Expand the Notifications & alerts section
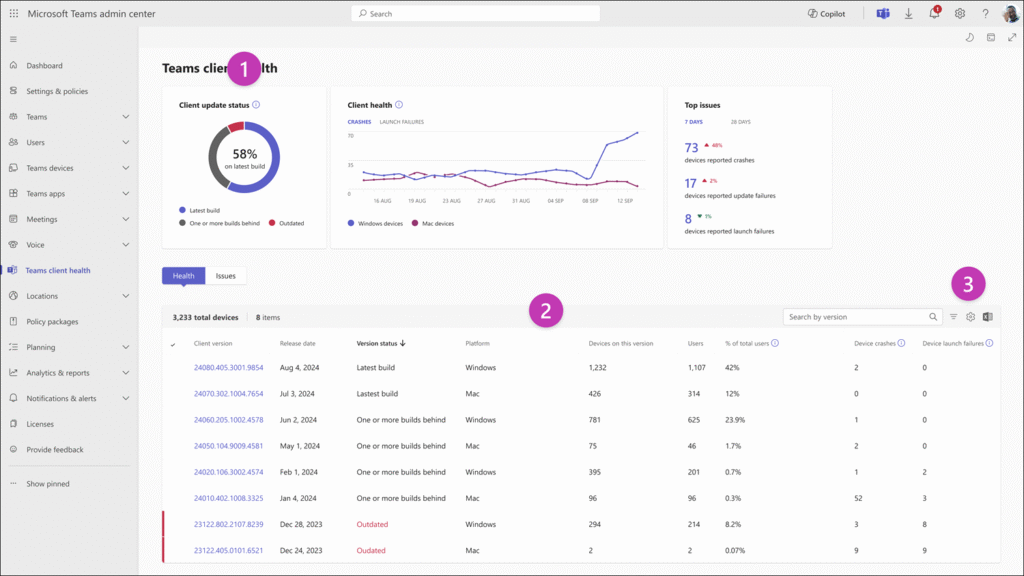The image size is (1024, 576). (125, 398)
